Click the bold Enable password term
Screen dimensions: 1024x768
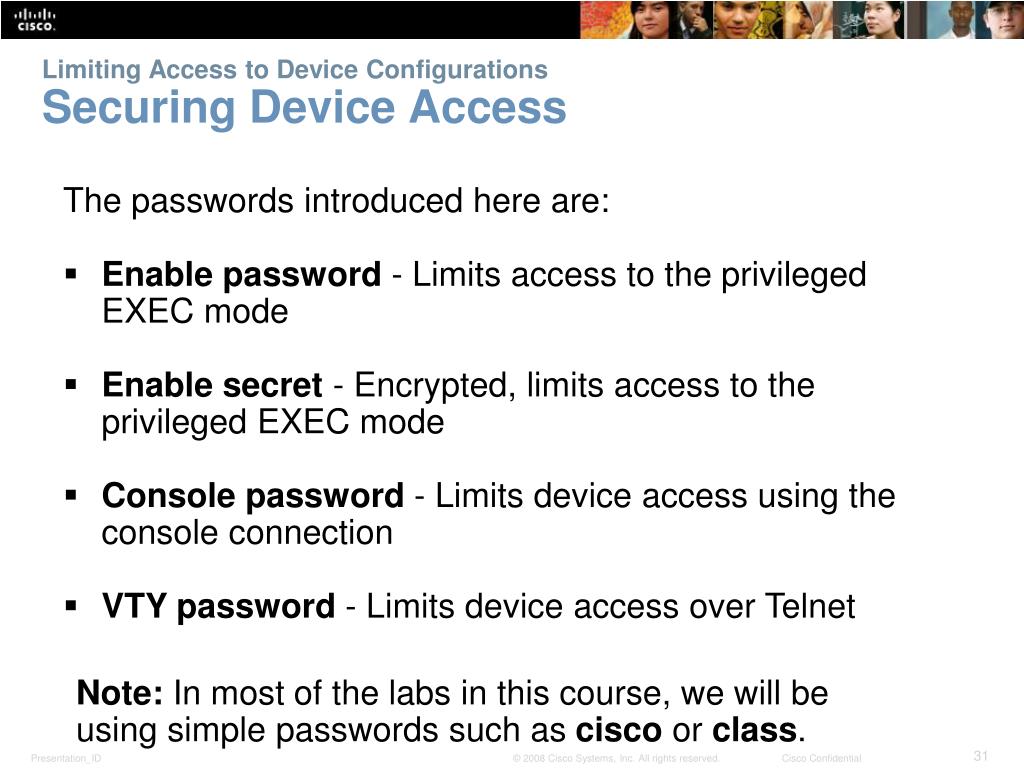click(x=241, y=275)
